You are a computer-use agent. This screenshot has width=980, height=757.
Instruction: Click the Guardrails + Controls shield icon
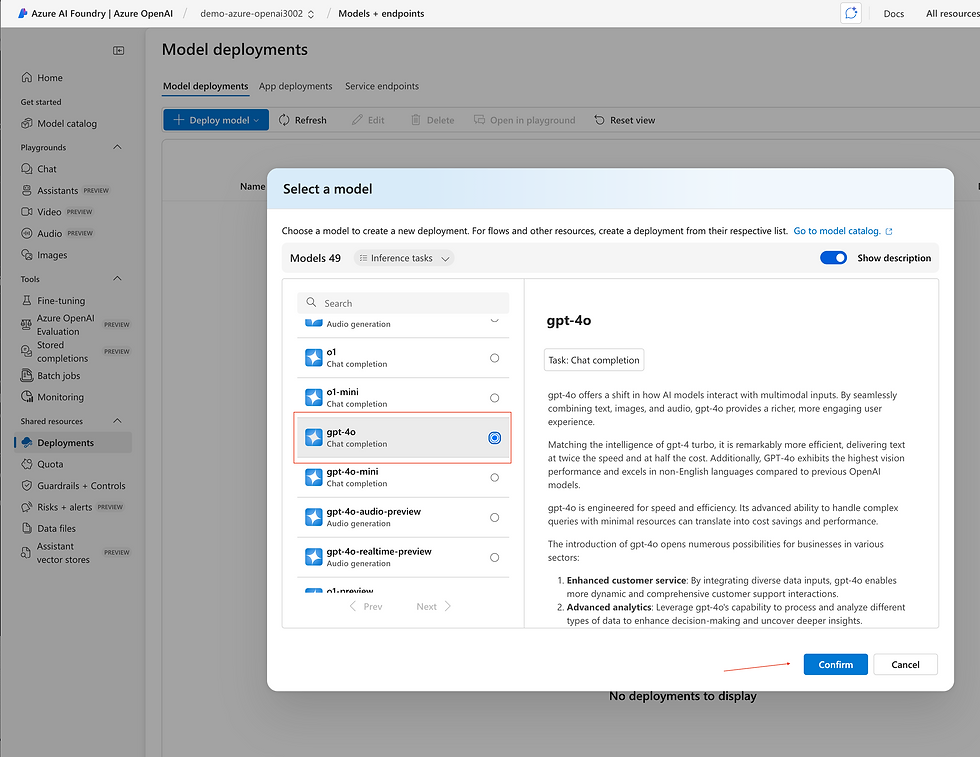click(26, 485)
